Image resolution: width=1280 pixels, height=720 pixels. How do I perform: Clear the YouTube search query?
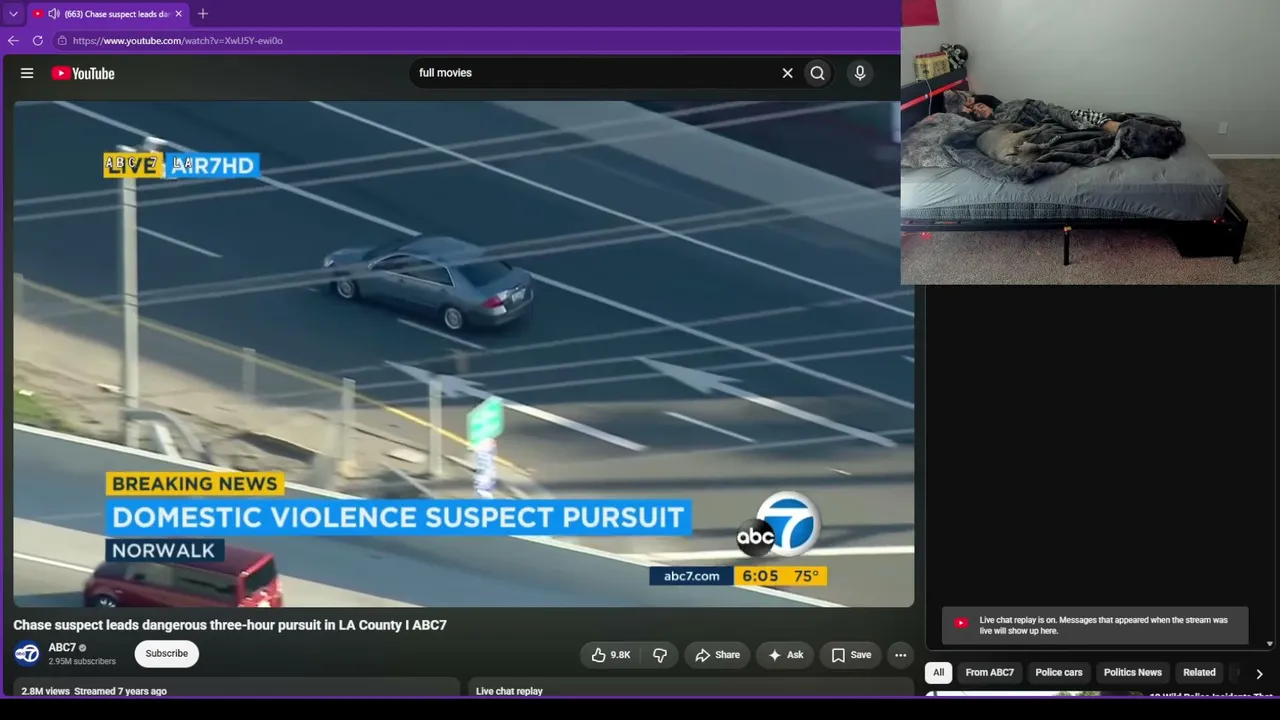787,73
